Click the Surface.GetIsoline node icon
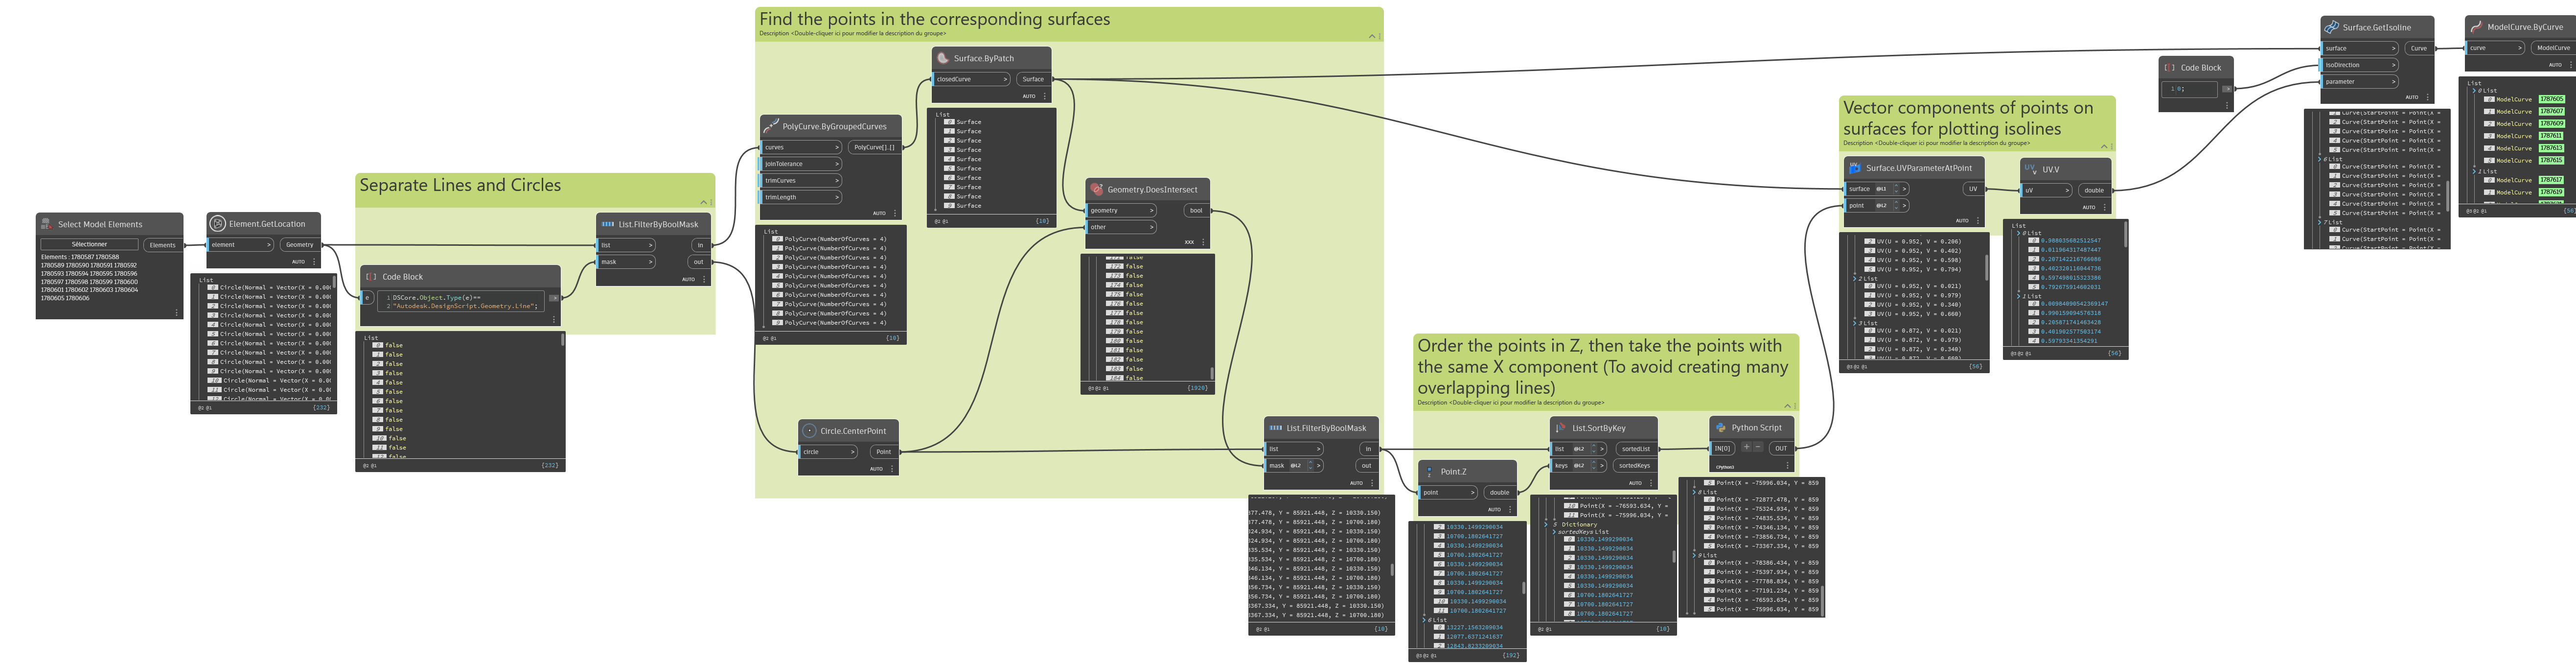Viewport: 2576px width, 666px height. click(2332, 27)
